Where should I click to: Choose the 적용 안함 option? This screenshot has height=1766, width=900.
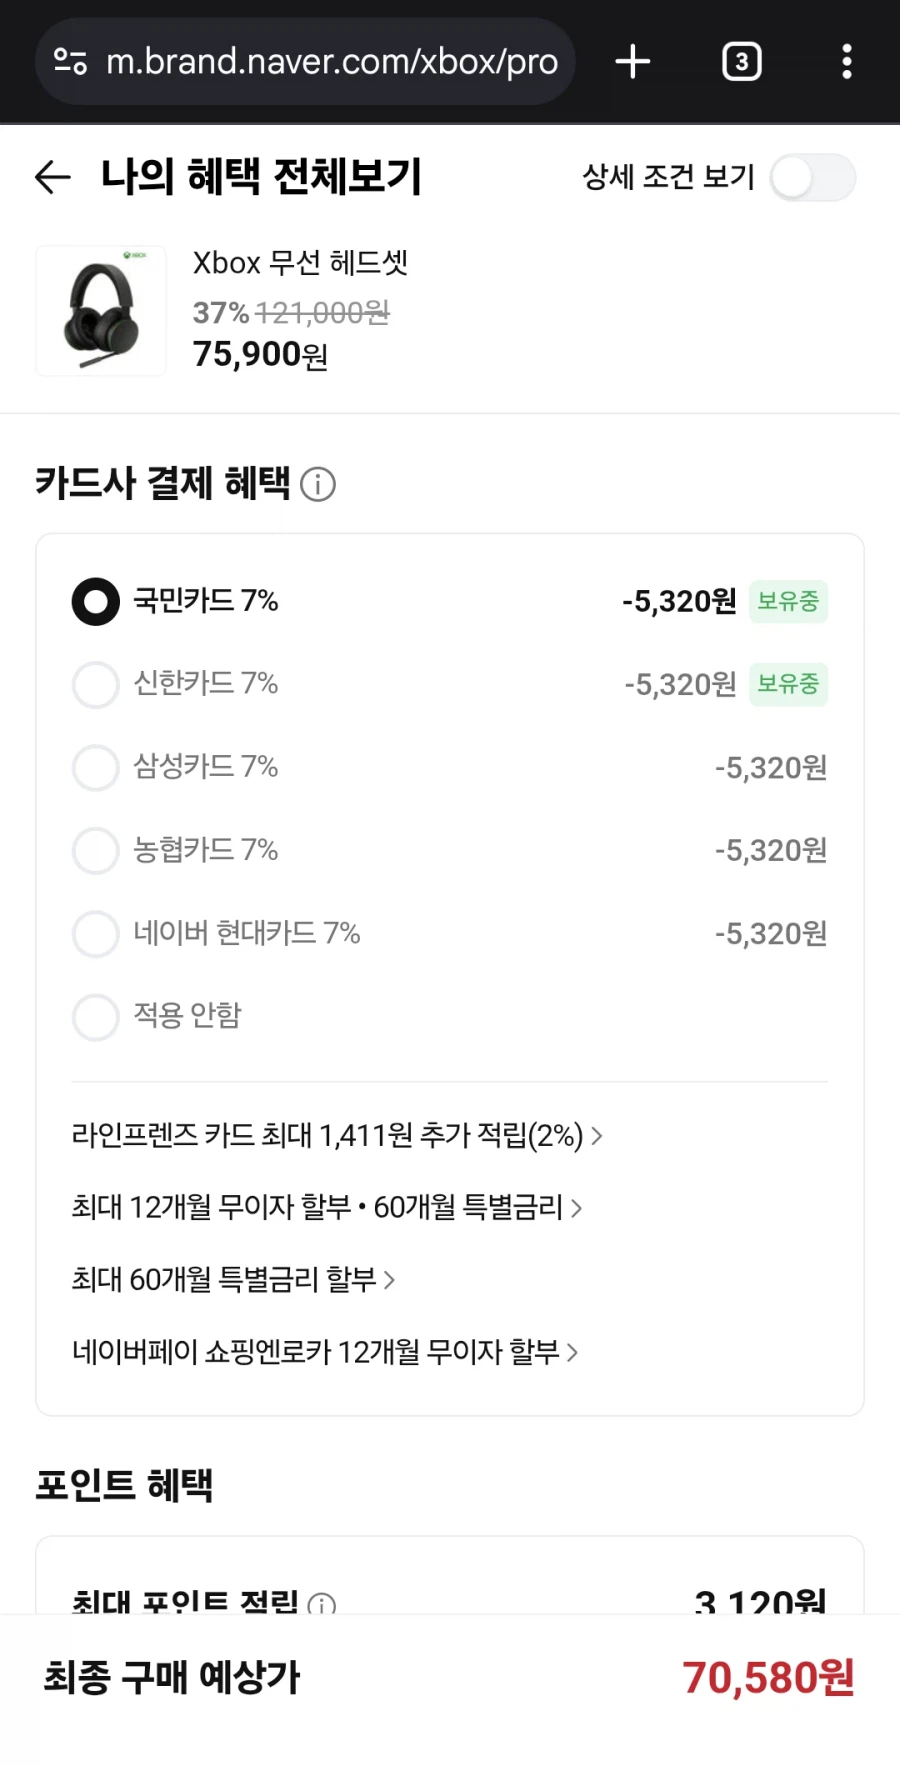click(95, 1016)
